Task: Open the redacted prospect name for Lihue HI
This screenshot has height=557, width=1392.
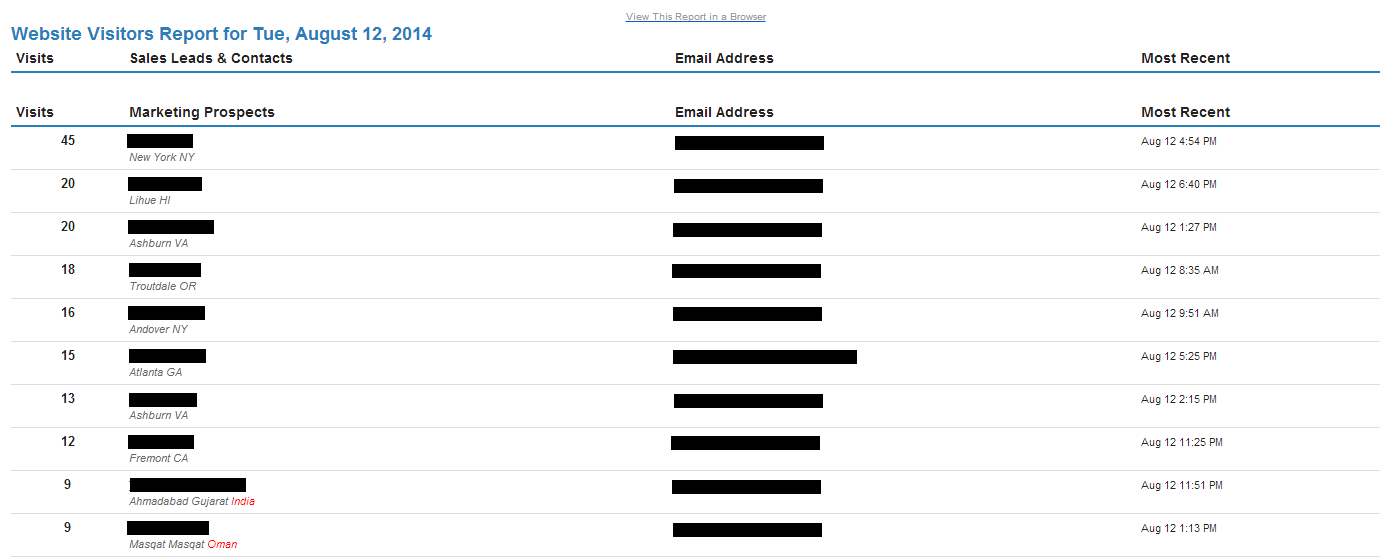Action: pos(165,184)
